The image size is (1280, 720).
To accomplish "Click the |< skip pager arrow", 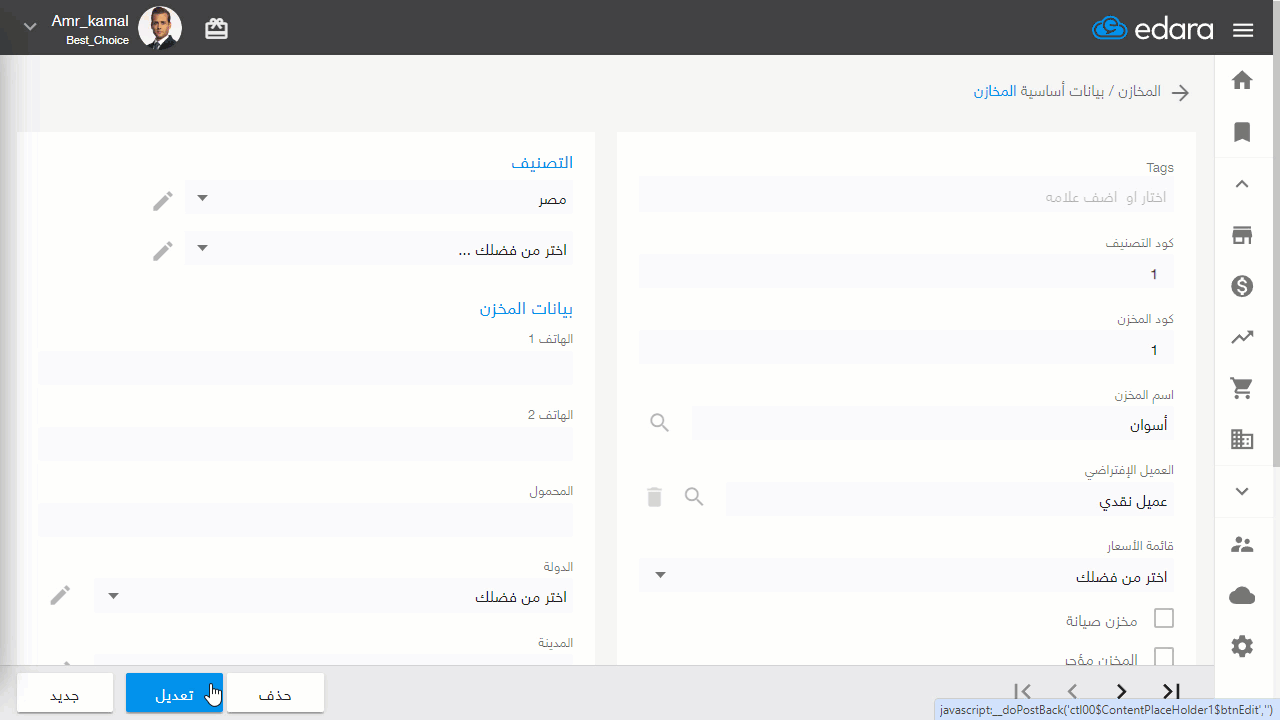I will 1022,691.
